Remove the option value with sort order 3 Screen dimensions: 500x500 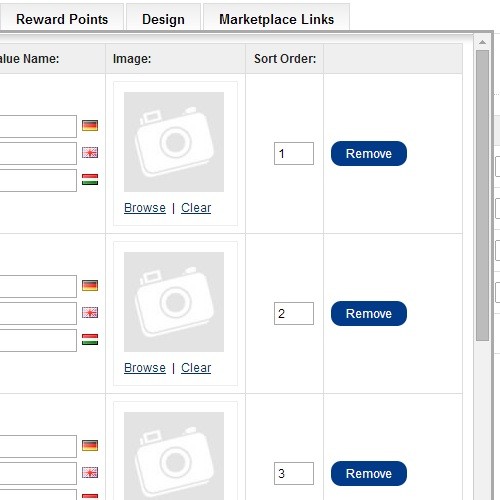tap(369, 474)
